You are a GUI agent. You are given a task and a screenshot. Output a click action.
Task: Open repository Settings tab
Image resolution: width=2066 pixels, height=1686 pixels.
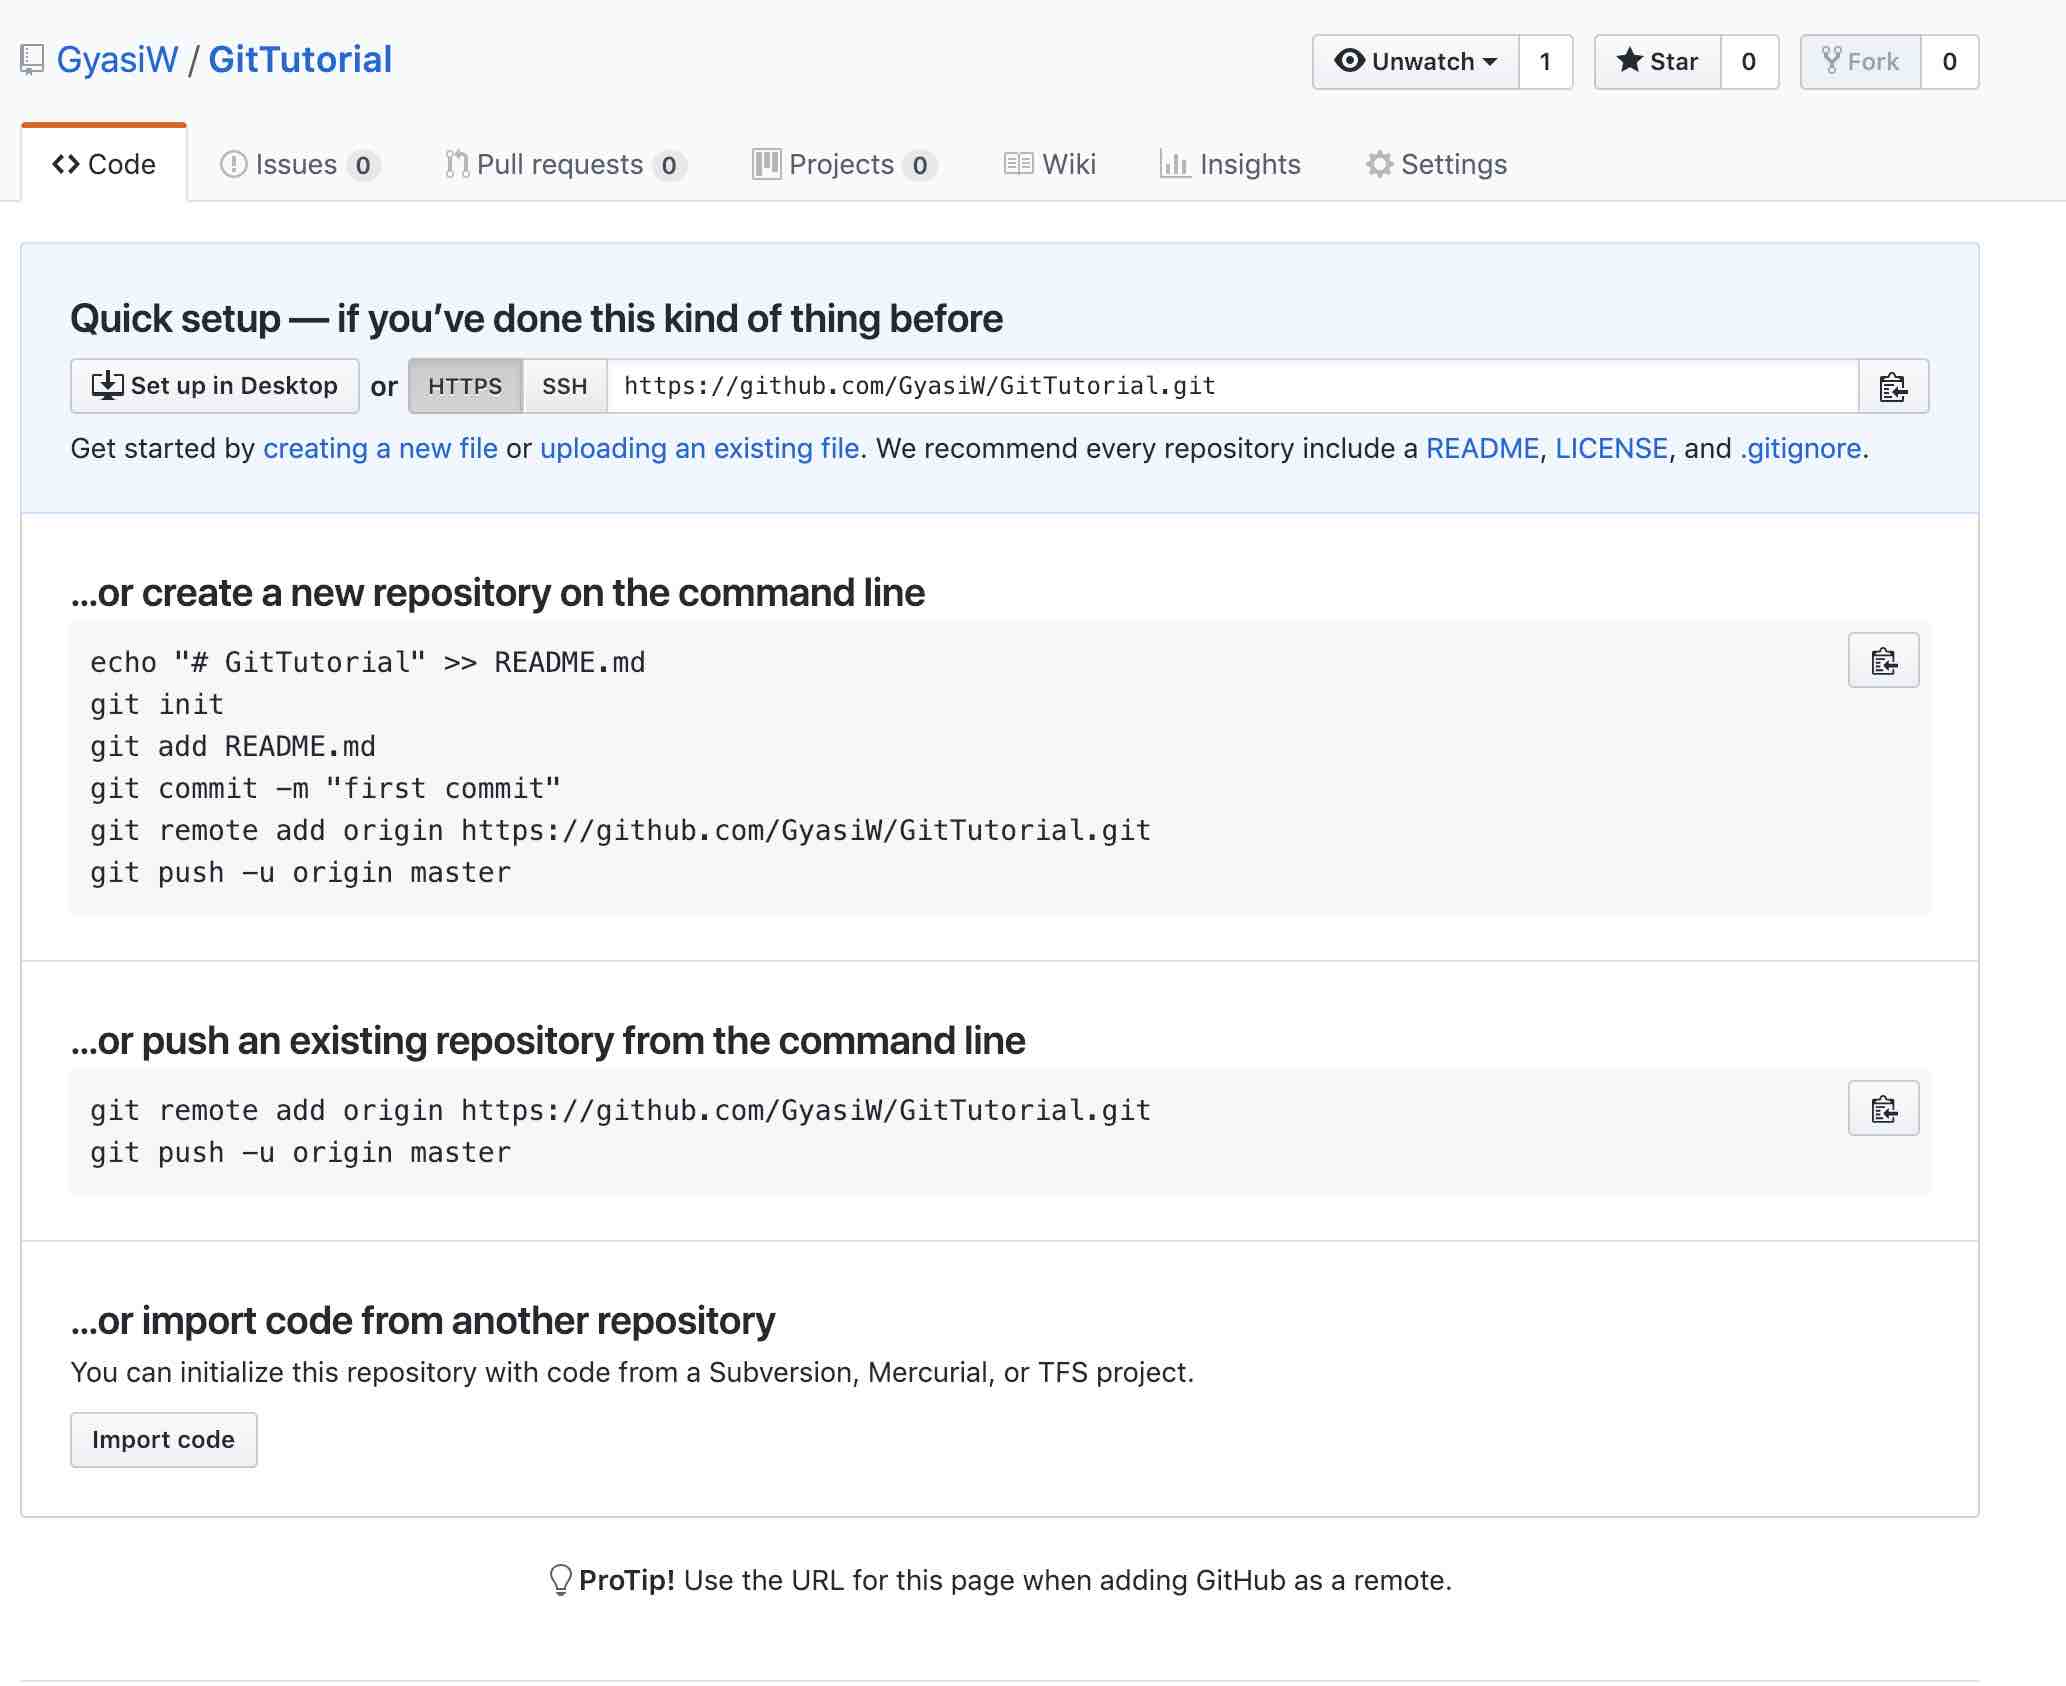click(x=1436, y=164)
